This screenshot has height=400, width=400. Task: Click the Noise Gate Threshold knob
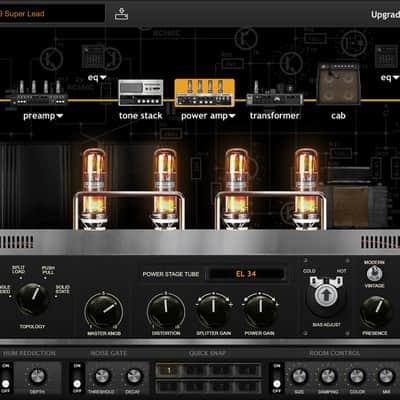click(x=102, y=376)
